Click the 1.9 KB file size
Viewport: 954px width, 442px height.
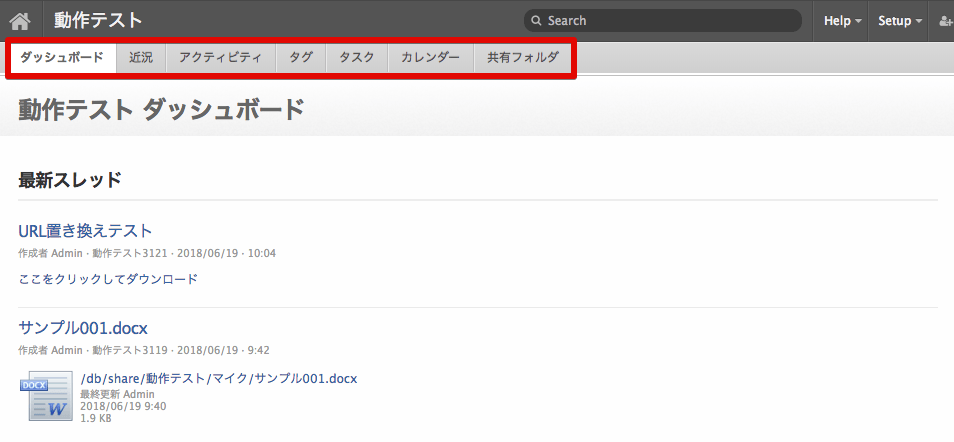pos(96,418)
